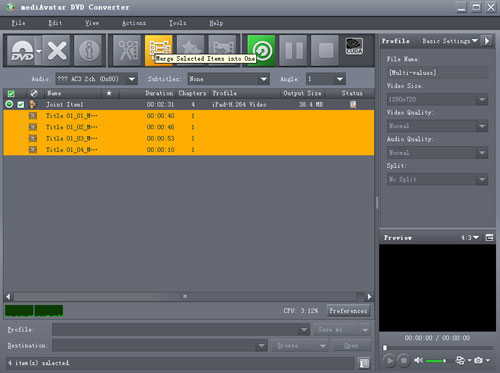Open the bottom Profile combo box
This screenshot has height=373, width=500.
(x=181, y=330)
